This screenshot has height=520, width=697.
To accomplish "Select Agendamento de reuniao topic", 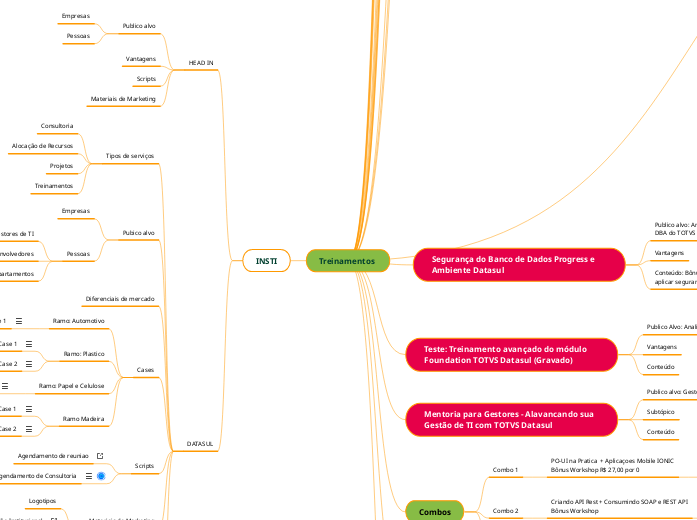I will (x=53, y=456).
